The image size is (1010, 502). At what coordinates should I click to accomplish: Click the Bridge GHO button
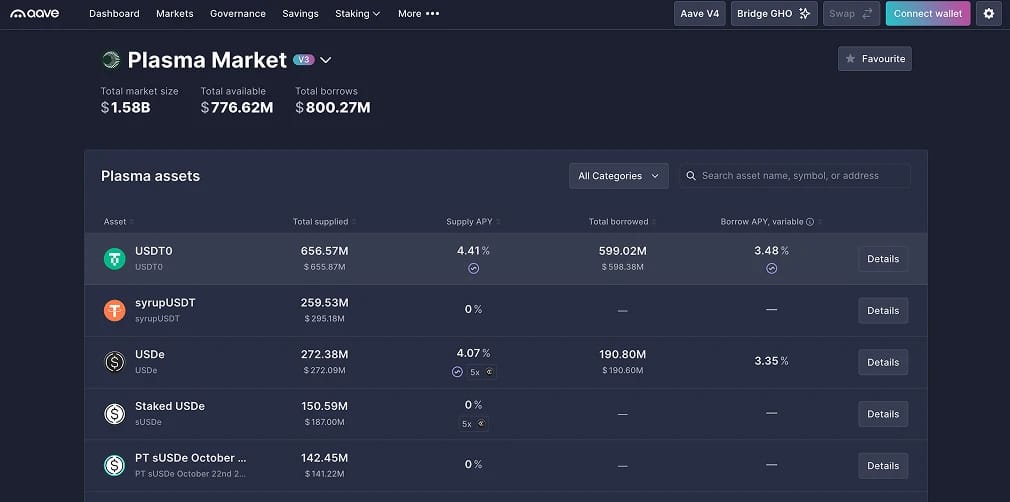(774, 14)
